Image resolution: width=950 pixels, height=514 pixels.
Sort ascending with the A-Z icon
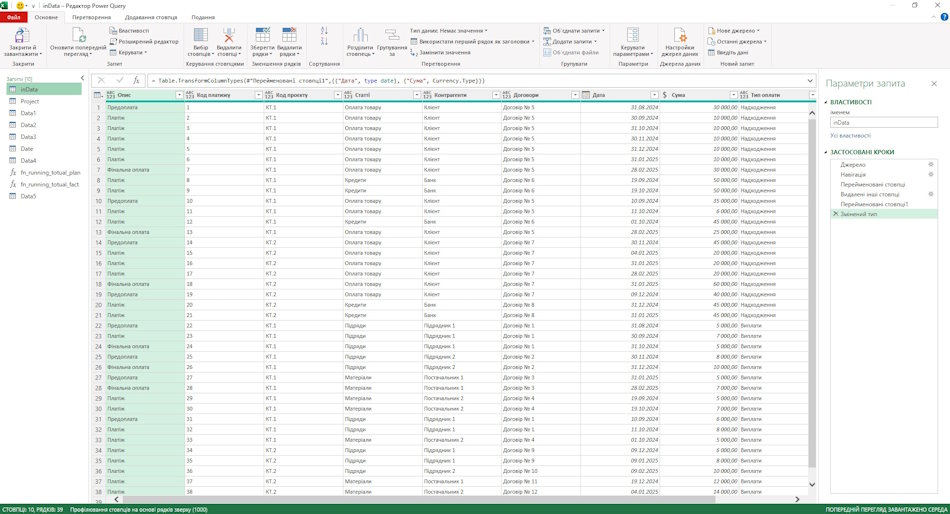point(324,30)
